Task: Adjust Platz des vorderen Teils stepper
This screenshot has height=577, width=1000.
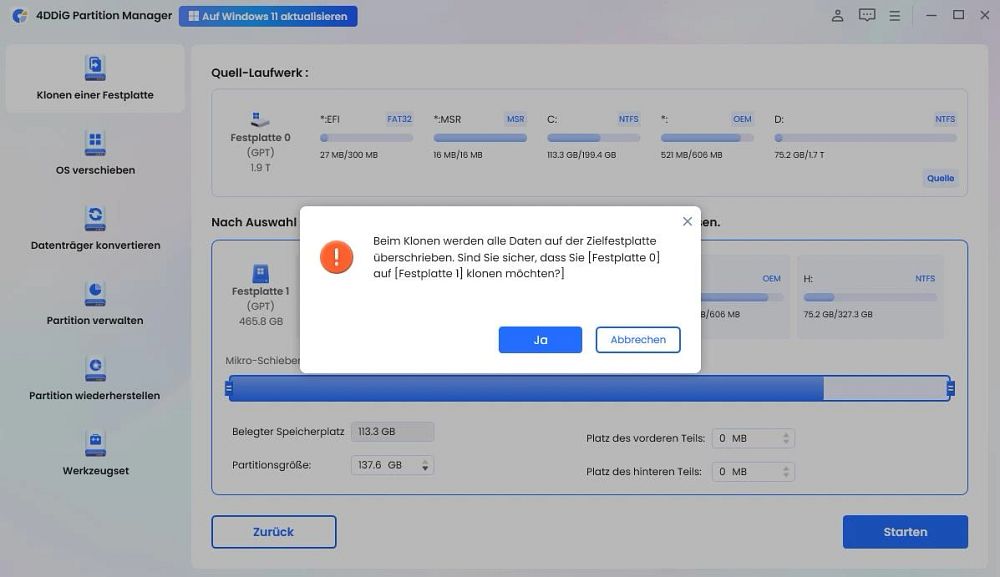Action: [x=786, y=438]
